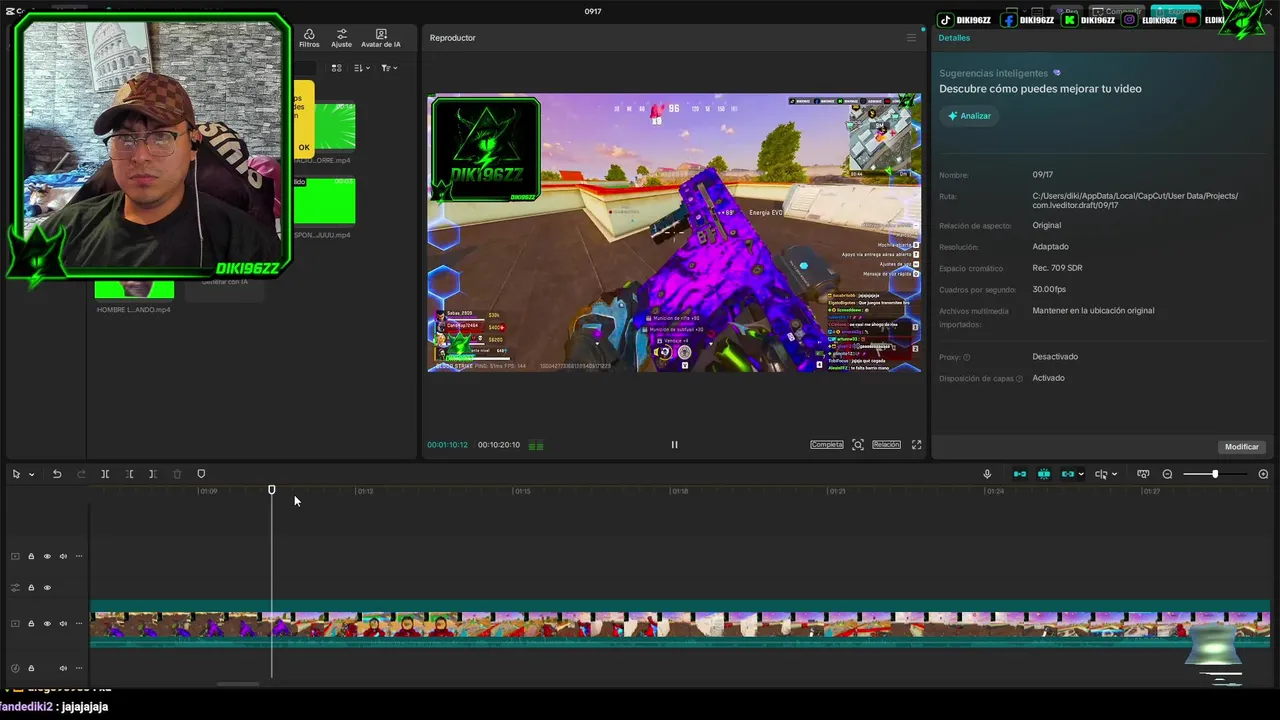This screenshot has width=1280, height=720.
Task: Select the HOMBRE L...ANDO.mp4 media clip
Action: 134,291
